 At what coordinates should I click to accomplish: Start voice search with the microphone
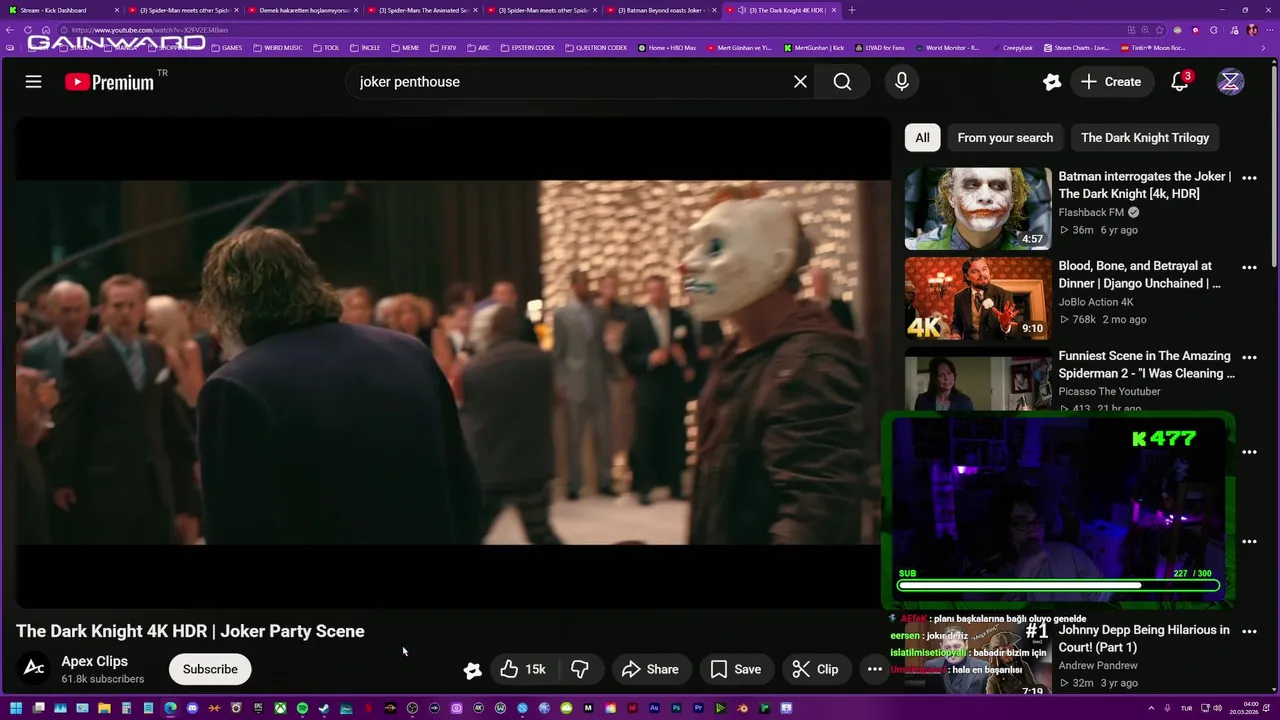[x=902, y=82]
